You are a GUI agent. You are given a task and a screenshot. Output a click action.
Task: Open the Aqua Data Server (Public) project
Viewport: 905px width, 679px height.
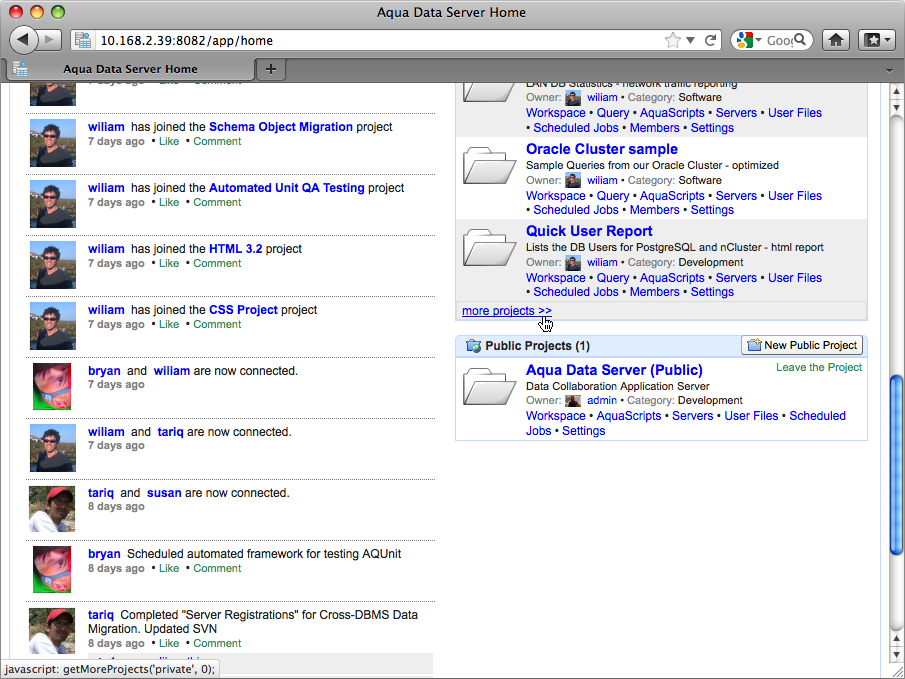pyautogui.click(x=614, y=370)
